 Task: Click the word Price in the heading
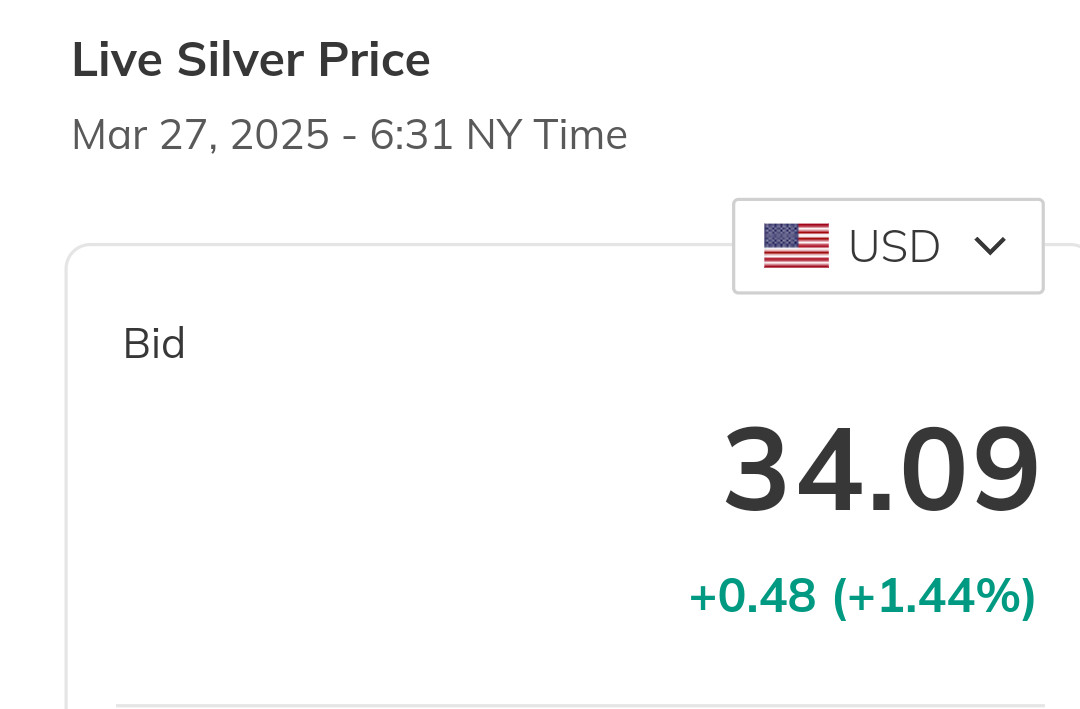(x=374, y=61)
